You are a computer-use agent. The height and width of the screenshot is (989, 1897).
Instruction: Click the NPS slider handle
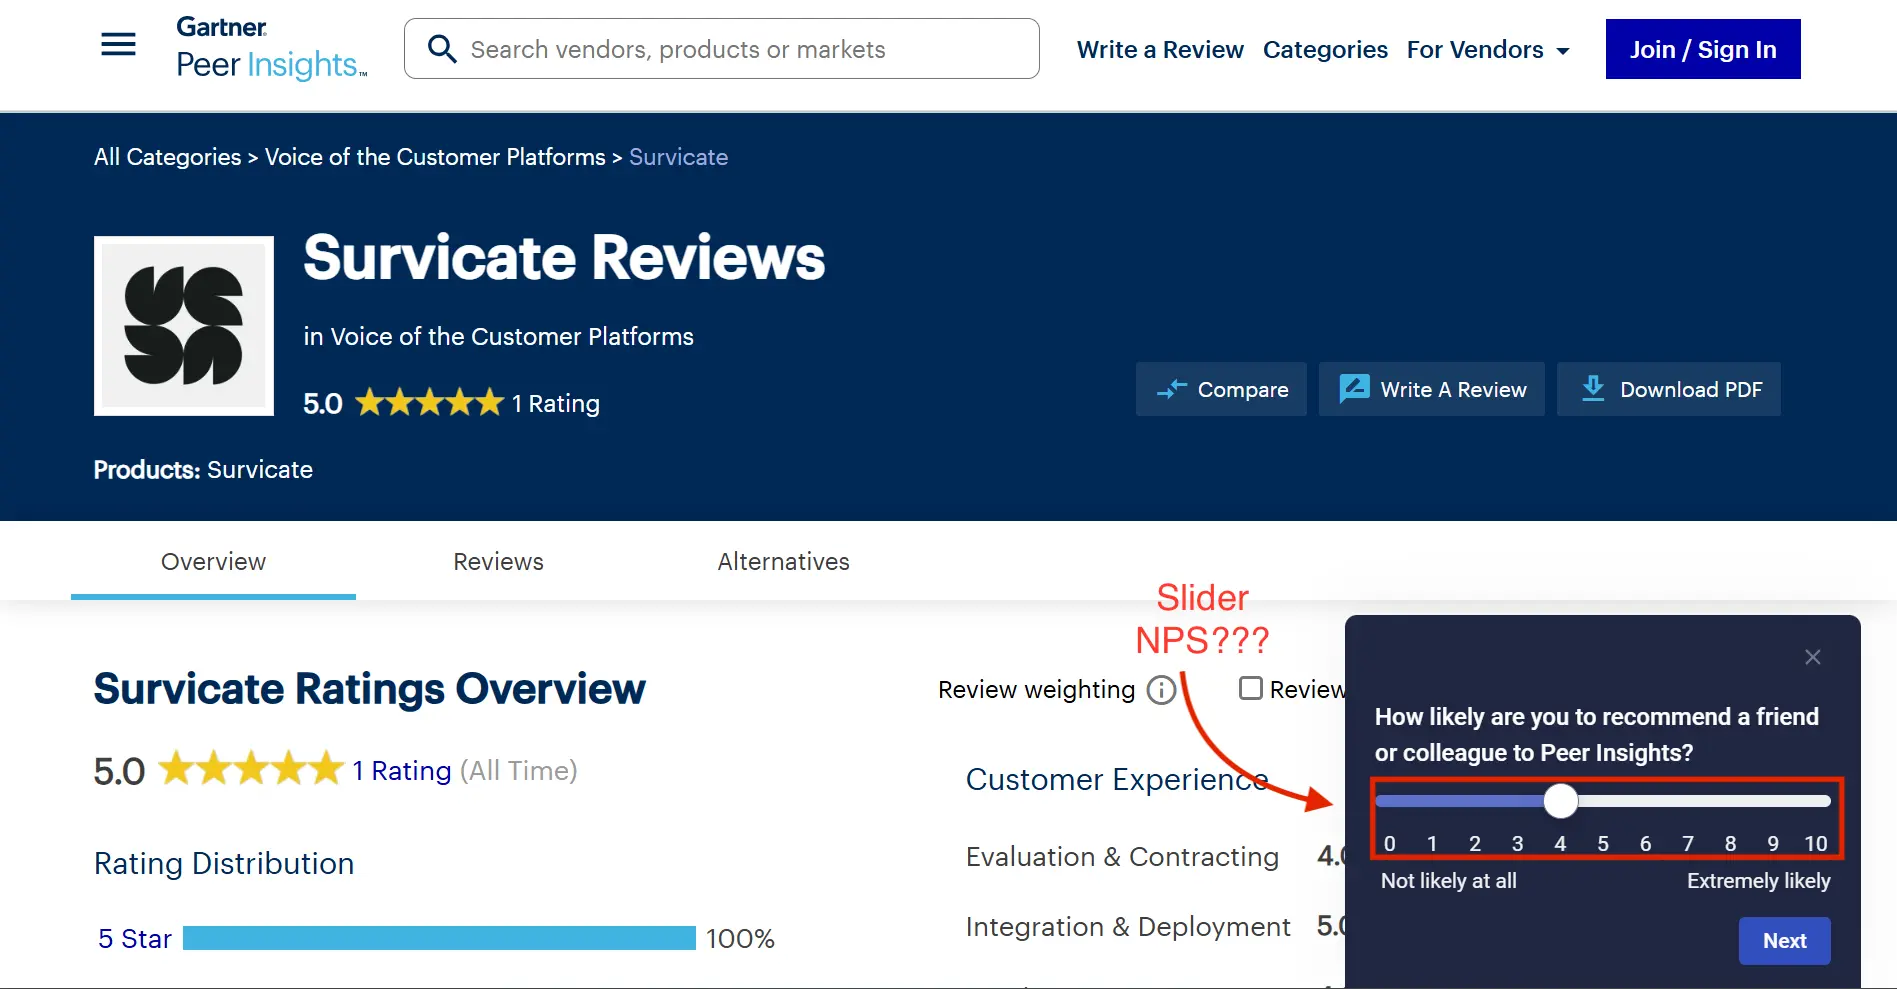(x=1560, y=801)
